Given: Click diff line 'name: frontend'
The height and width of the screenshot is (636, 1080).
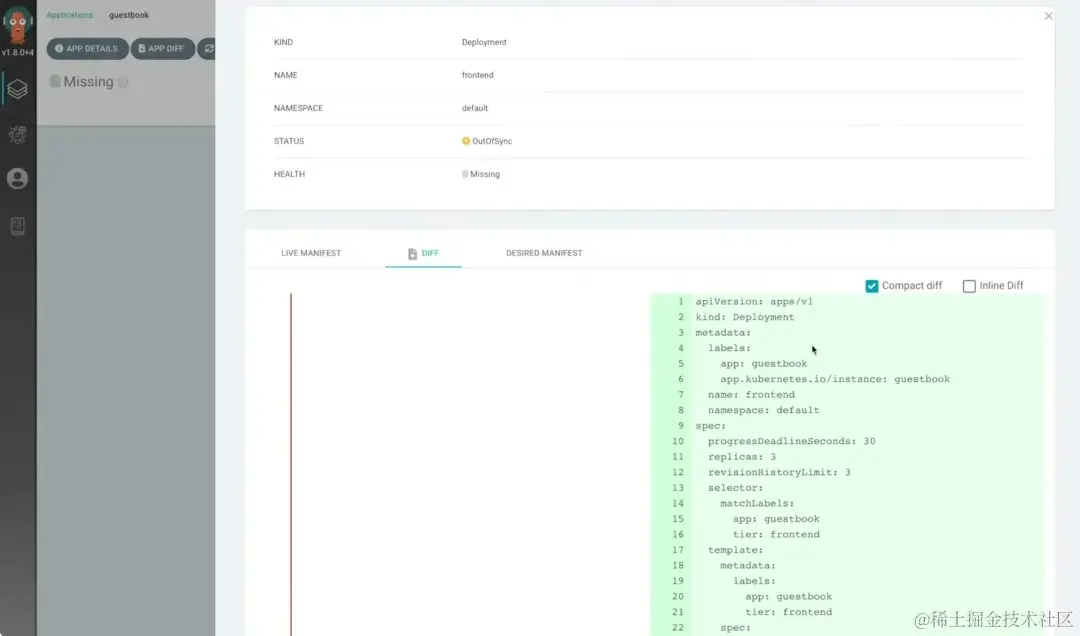Looking at the screenshot, I should click(x=751, y=395).
